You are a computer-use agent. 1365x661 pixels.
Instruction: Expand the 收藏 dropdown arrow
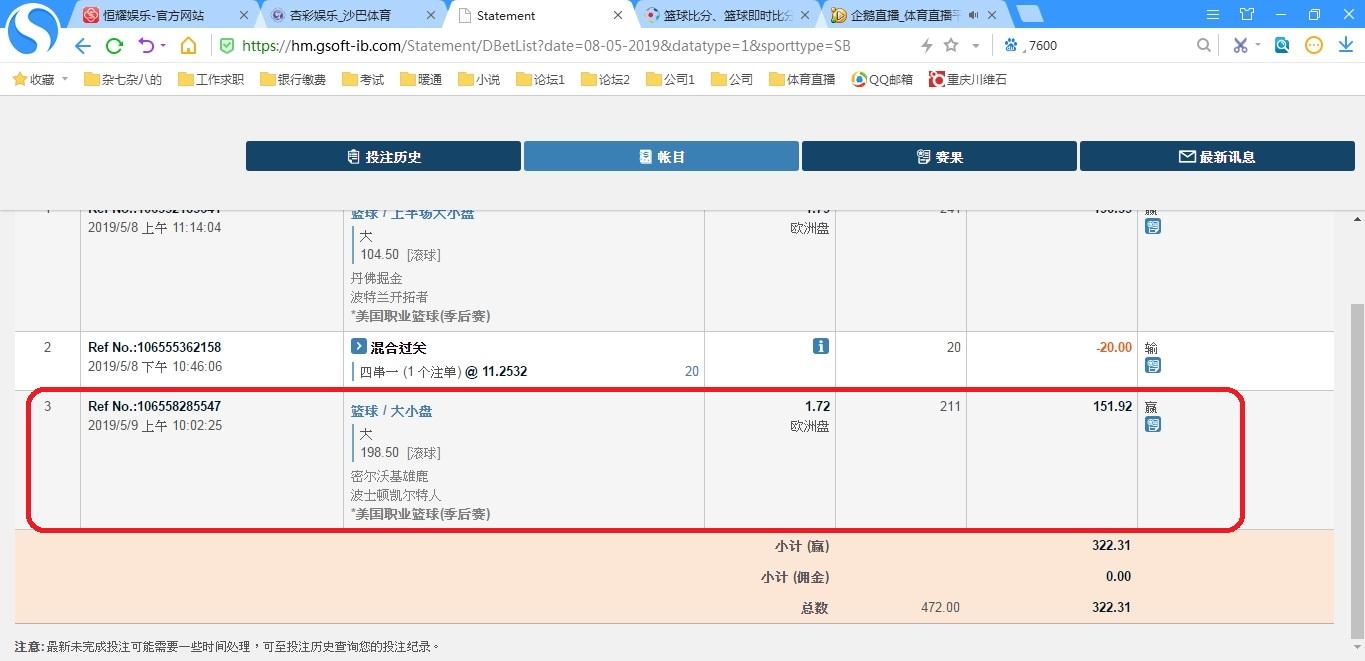coord(65,79)
